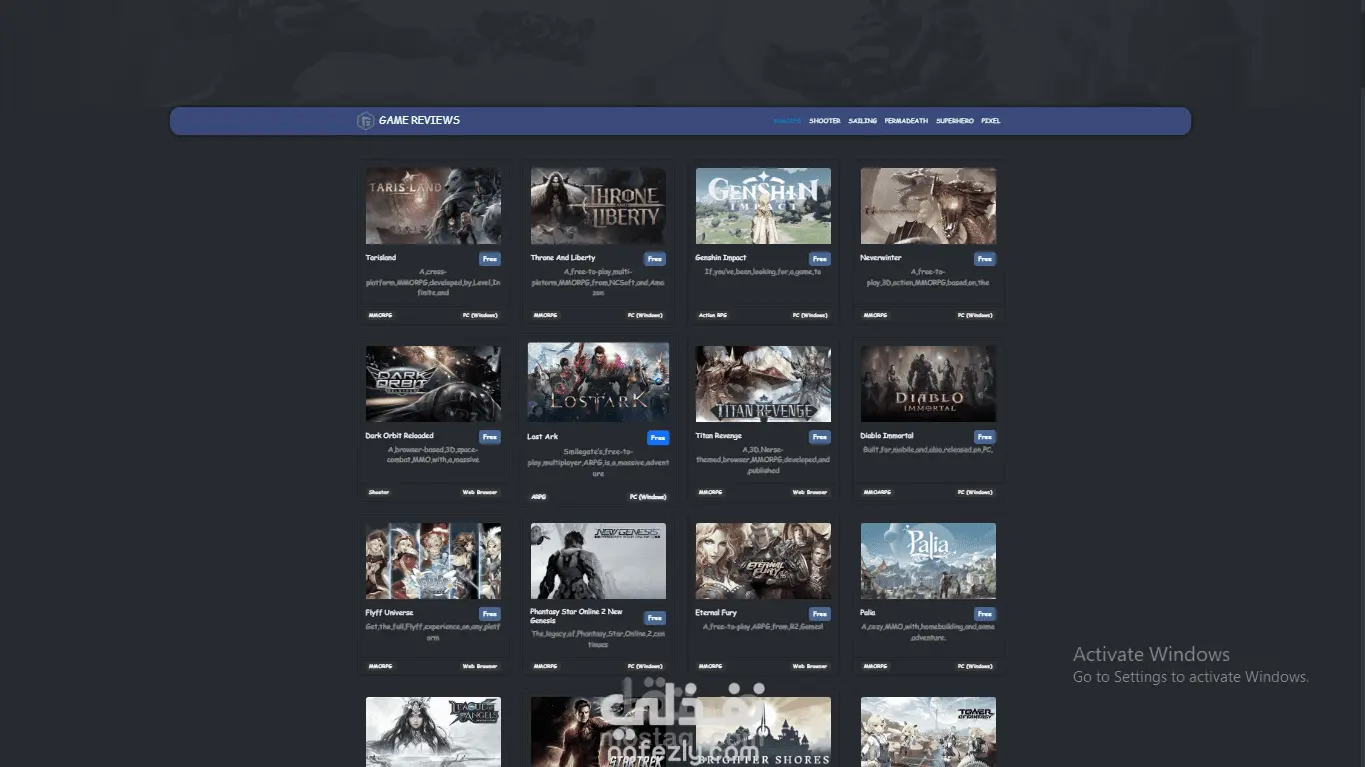Click the Tower of Fantasy thumbnail

(x=928, y=732)
